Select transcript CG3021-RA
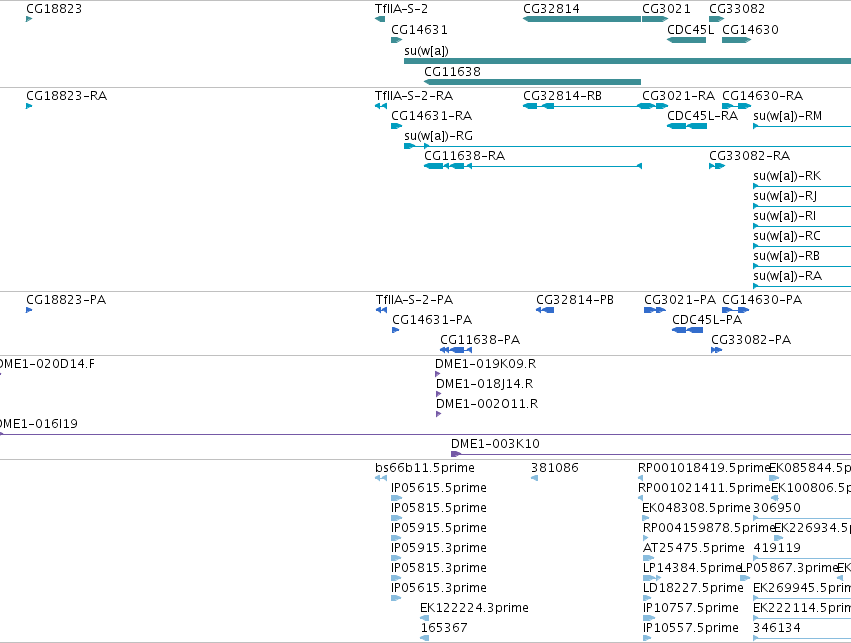This screenshot has width=851, height=643. (678, 96)
